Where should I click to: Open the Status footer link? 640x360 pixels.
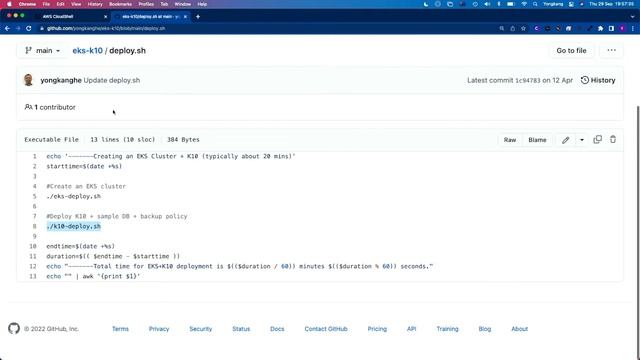pos(241,329)
